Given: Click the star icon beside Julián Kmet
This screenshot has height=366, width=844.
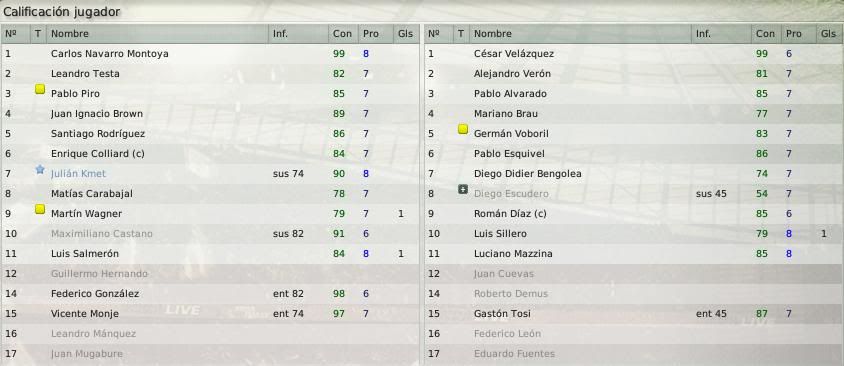Looking at the screenshot, I should 40,170.
